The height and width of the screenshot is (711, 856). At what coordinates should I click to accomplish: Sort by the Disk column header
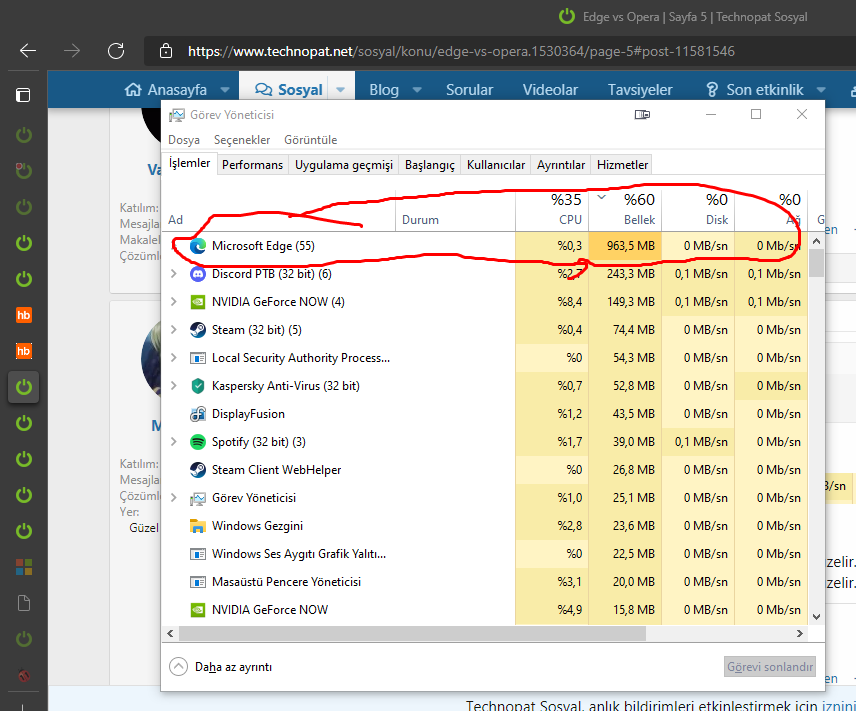pos(698,210)
